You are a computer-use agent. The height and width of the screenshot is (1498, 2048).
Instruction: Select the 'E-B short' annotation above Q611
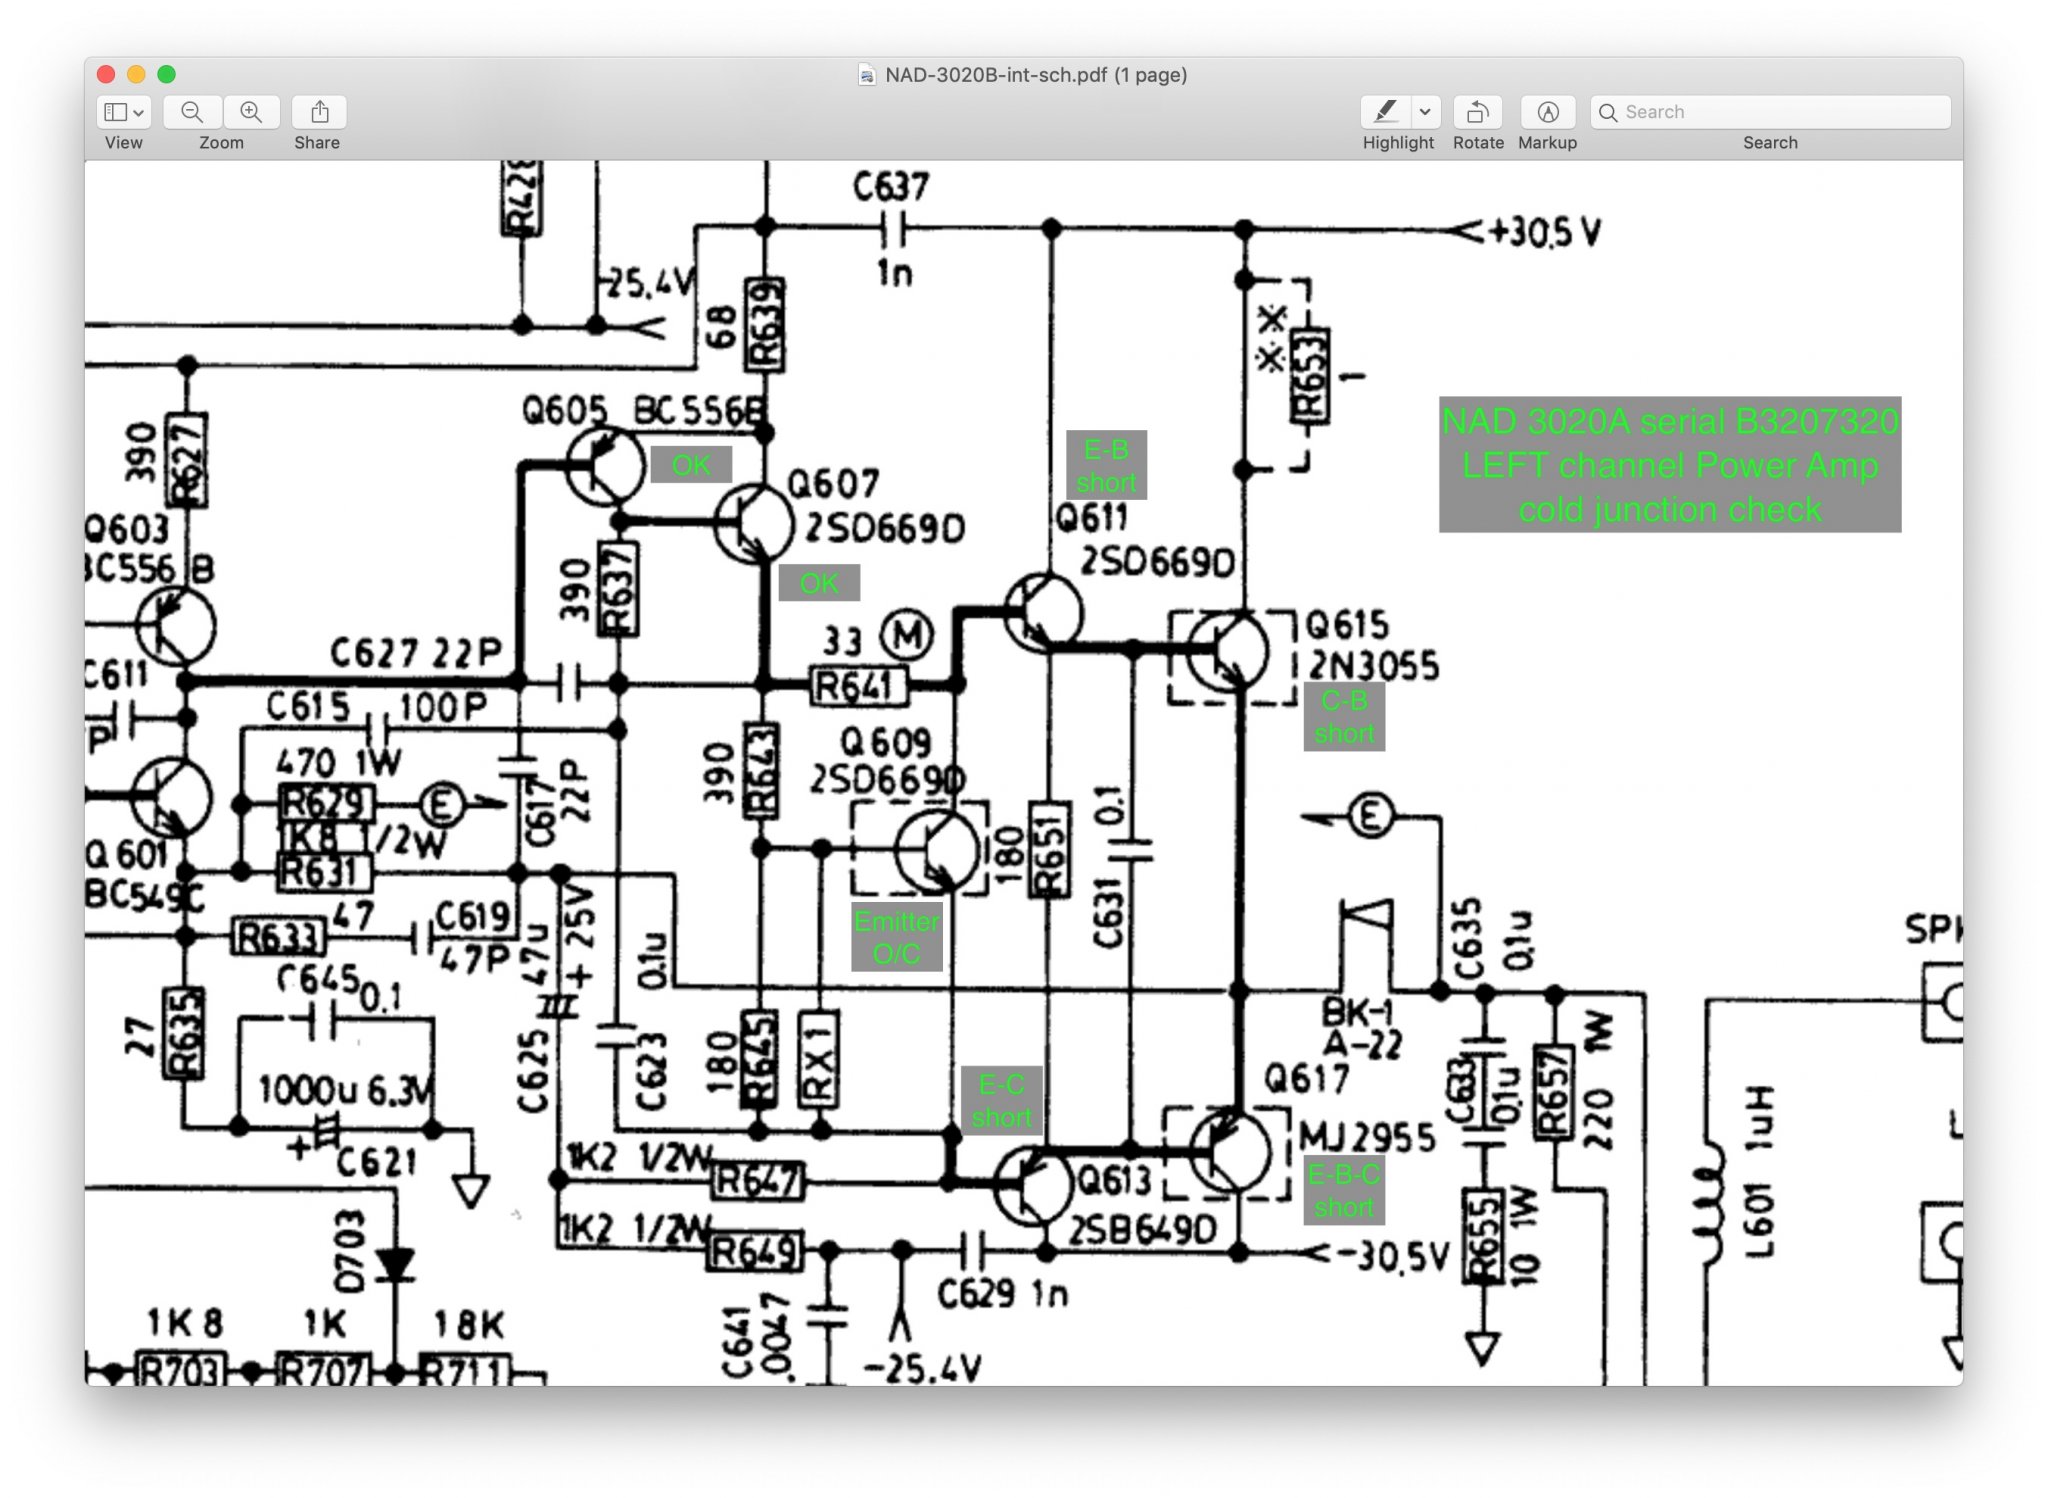pyautogui.click(x=1106, y=466)
